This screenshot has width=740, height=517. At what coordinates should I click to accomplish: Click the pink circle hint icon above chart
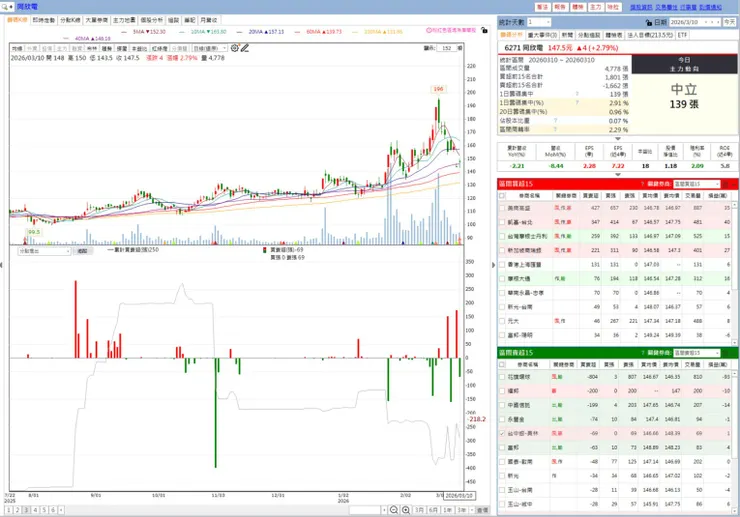click(429, 30)
